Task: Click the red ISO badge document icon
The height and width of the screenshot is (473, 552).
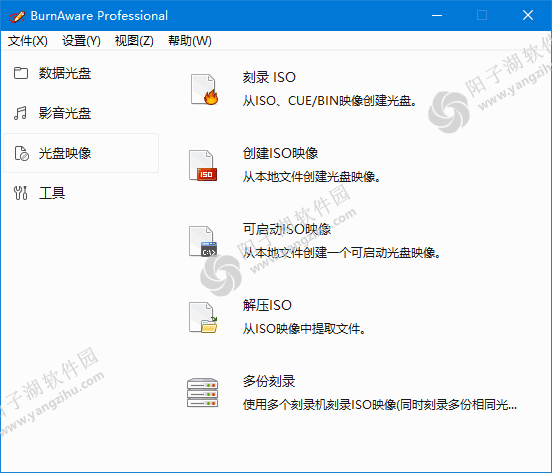Action: pyautogui.click(x=203, y=165)
